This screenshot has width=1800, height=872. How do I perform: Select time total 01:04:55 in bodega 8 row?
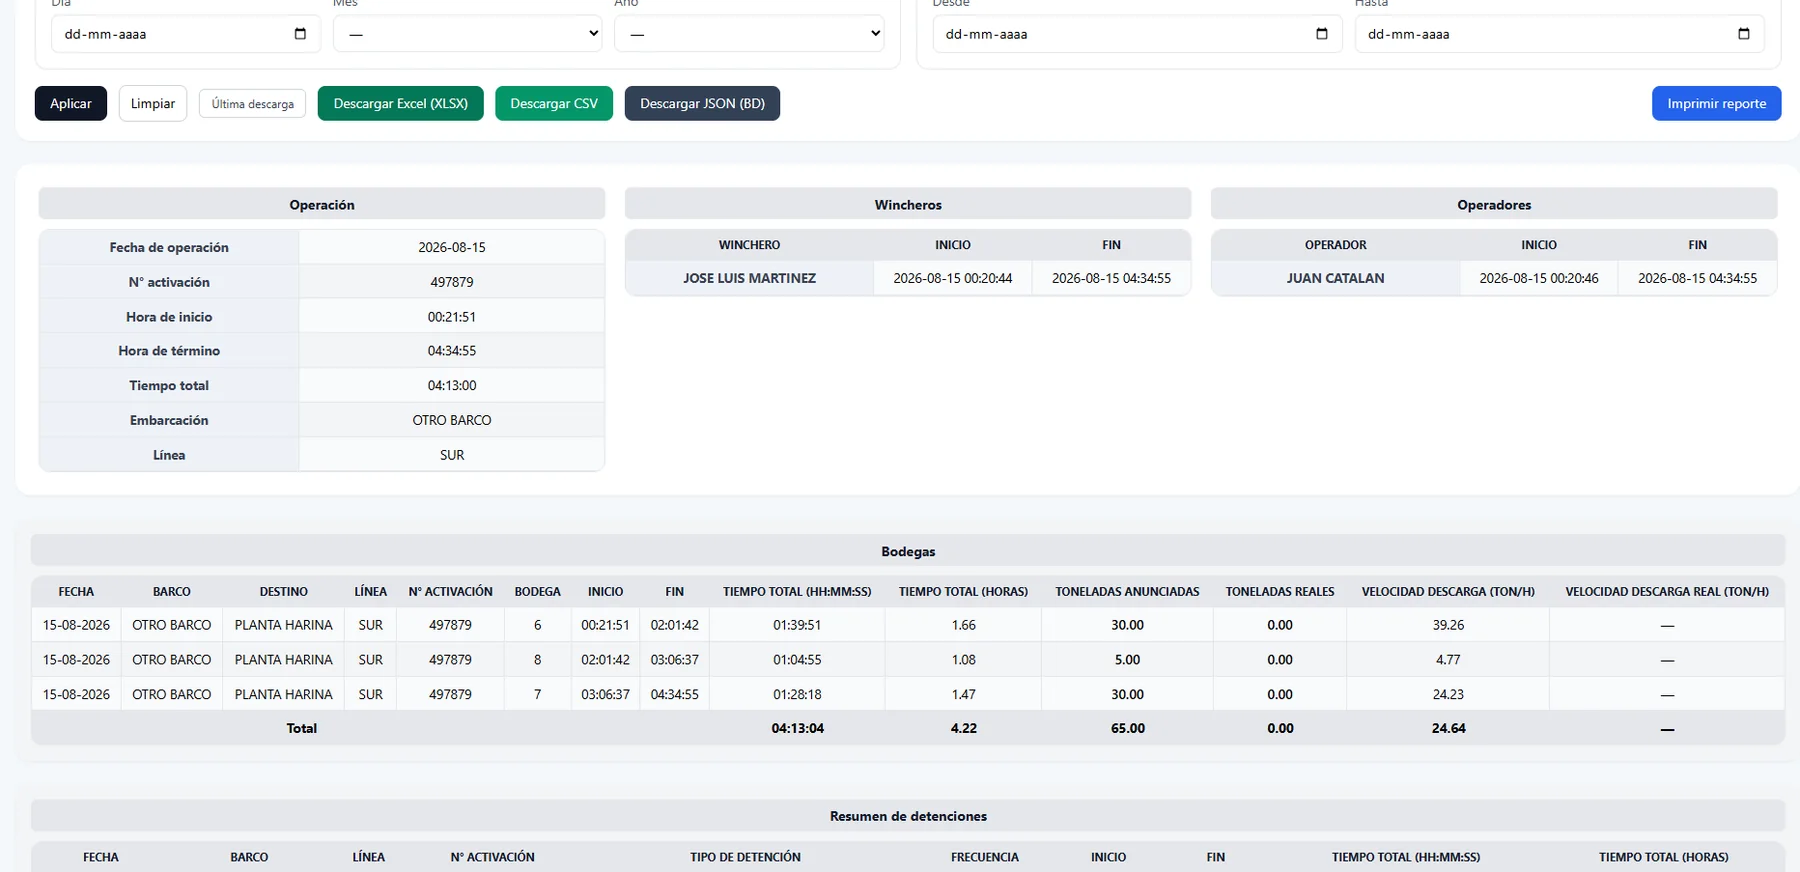[x=797, y=660]
